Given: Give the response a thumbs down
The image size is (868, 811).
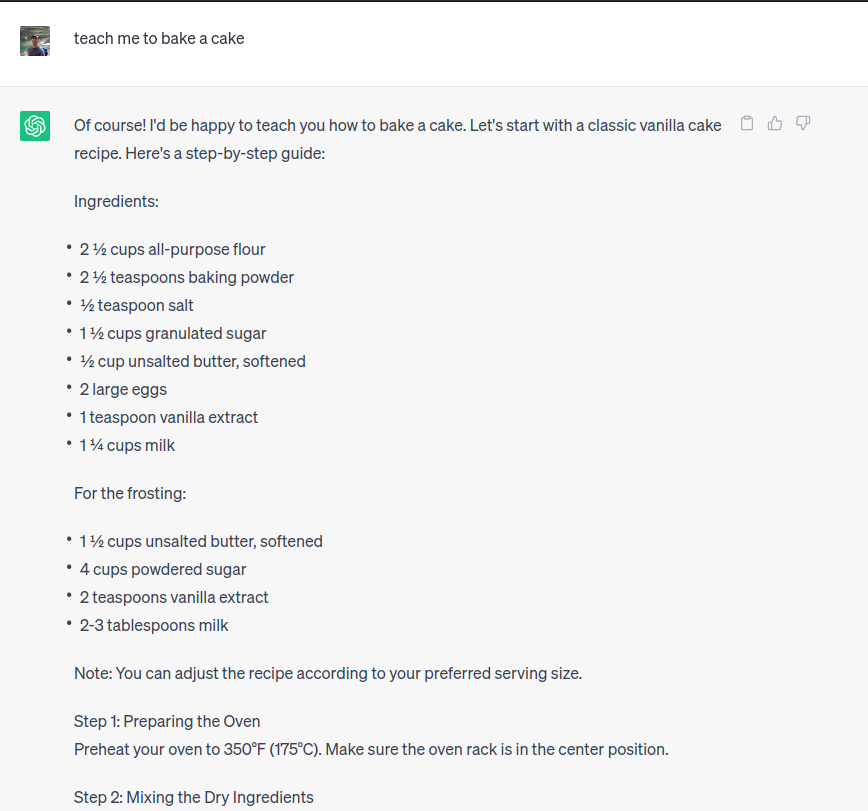Looking at the screenshot, I should (x=803, y=123).
